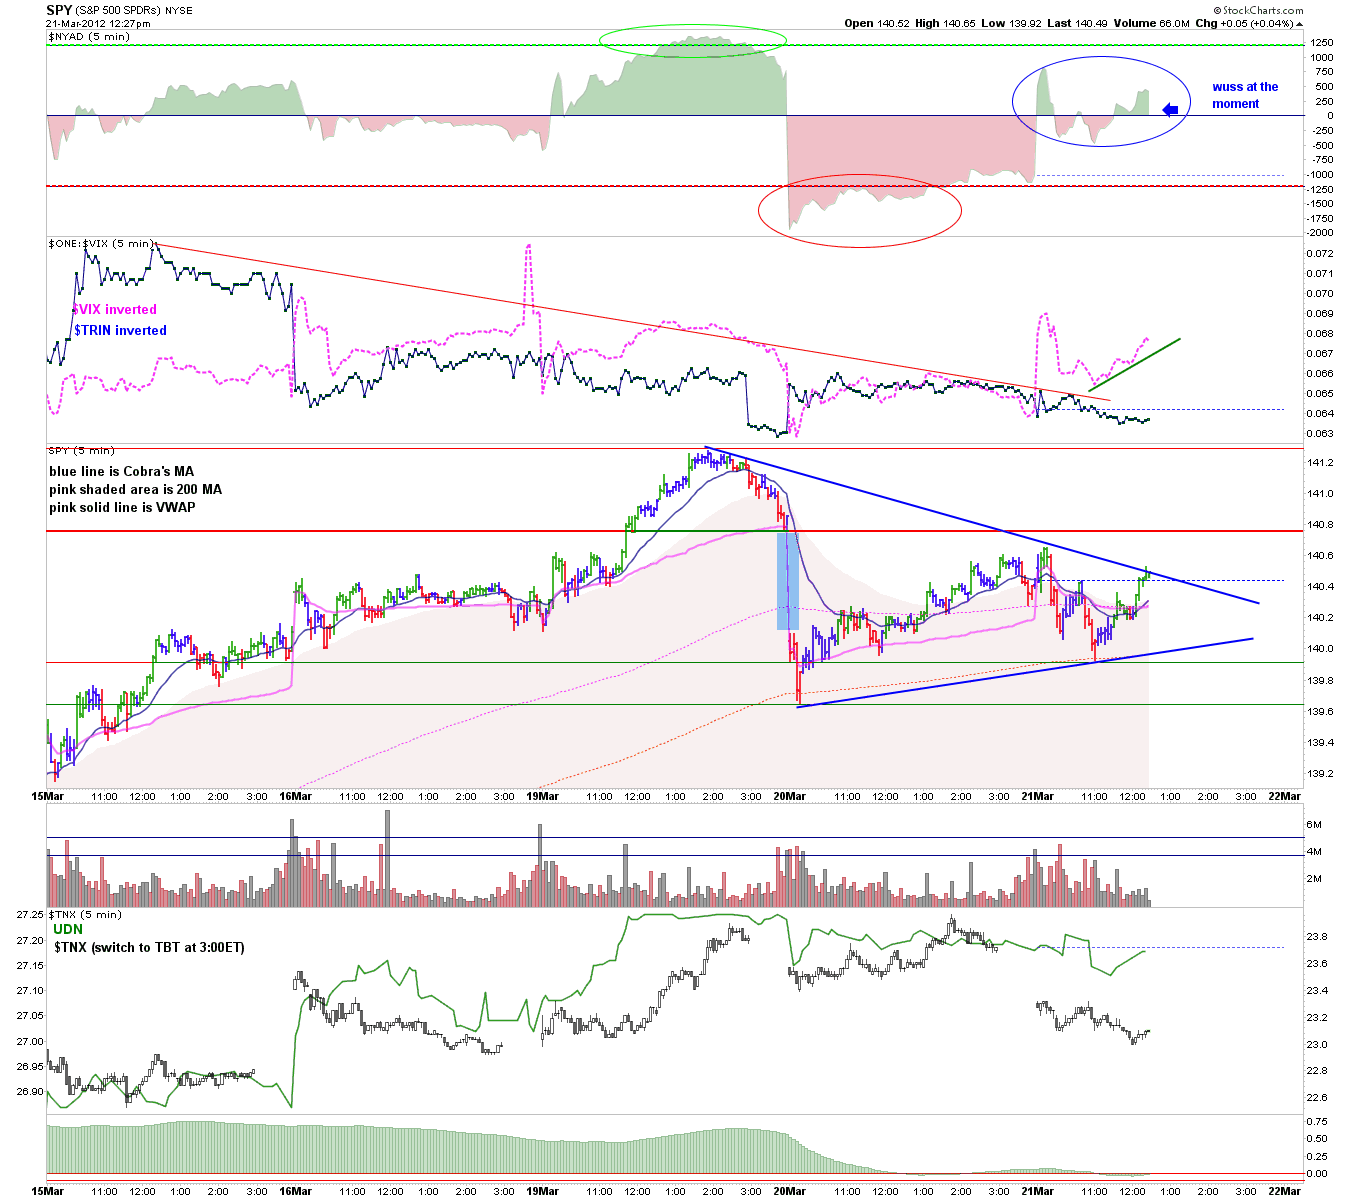Image resolution: width=1350 pixels, height=1200 pixels.
Task: Click the '$NYAD (5 min)' panel label
Action: tap(88, 36)
